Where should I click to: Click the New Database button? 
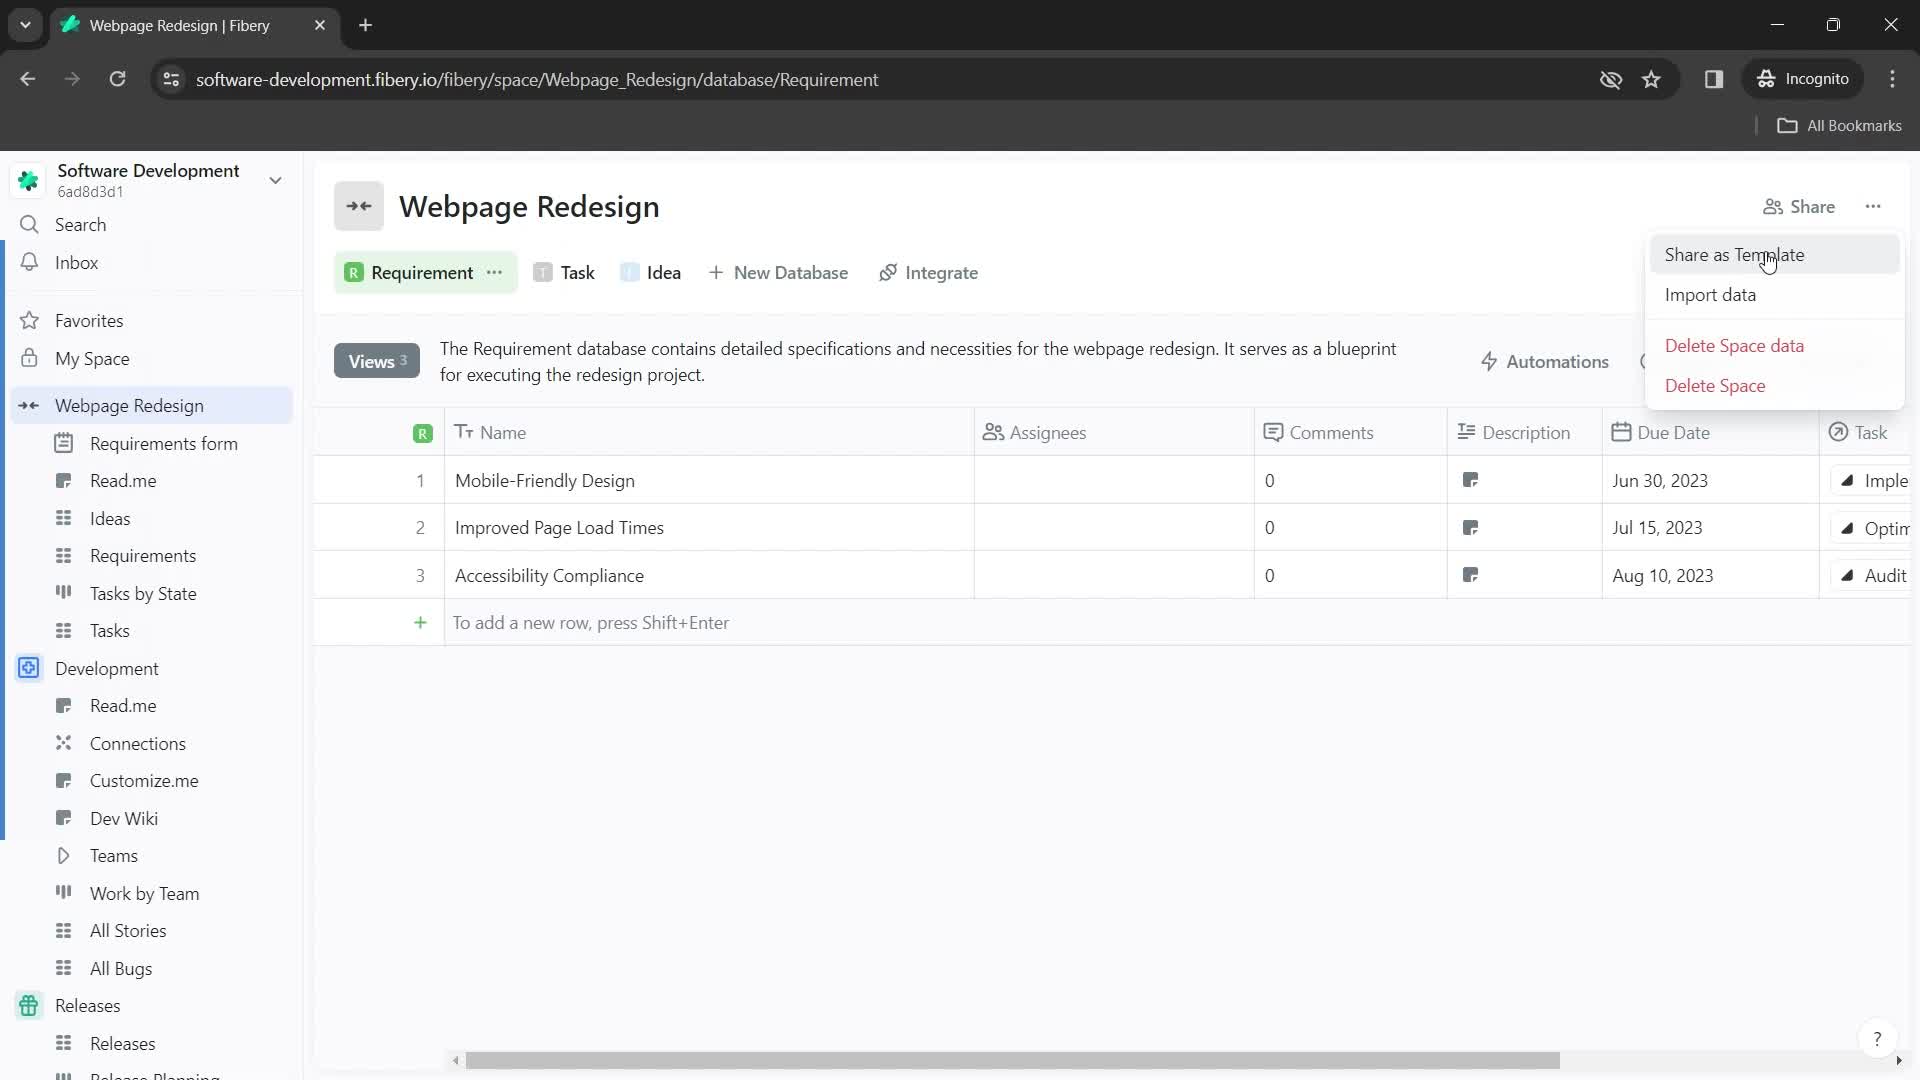779,273
